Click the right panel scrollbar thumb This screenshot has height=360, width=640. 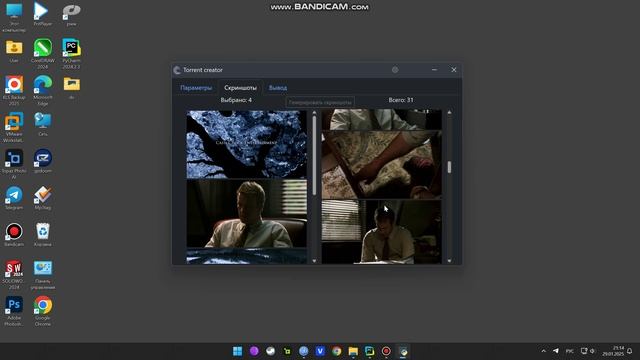click(x=449, y=167)
